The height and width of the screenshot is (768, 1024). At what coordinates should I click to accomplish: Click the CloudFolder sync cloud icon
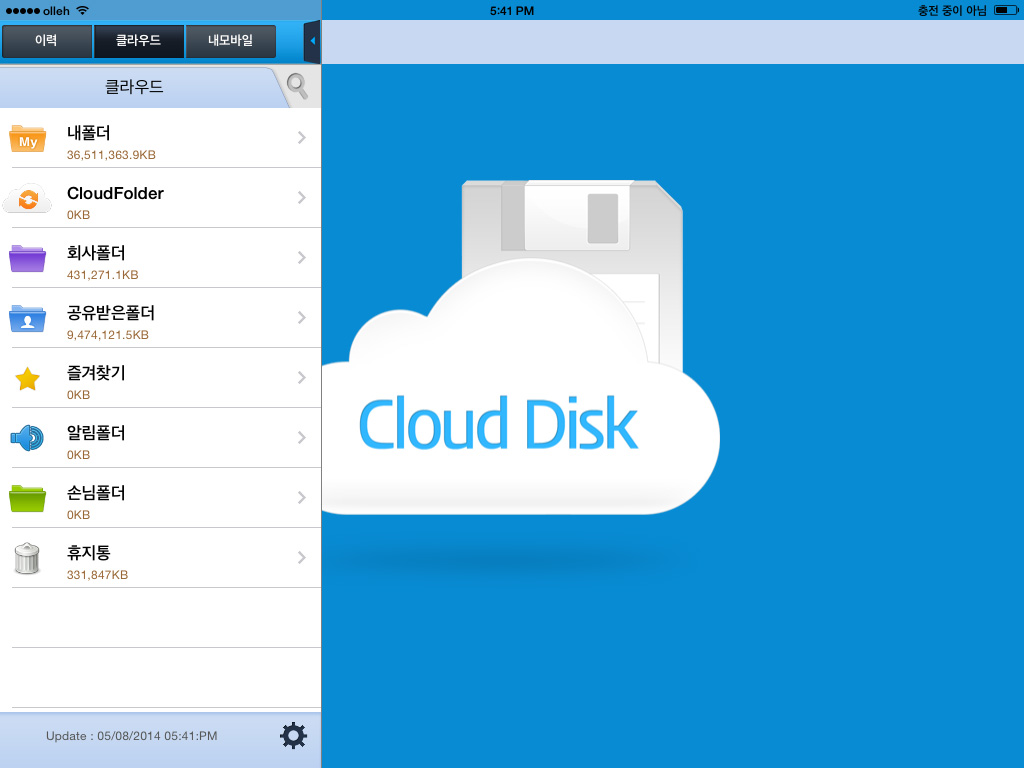pyautogui.click(x=27, y=199)
